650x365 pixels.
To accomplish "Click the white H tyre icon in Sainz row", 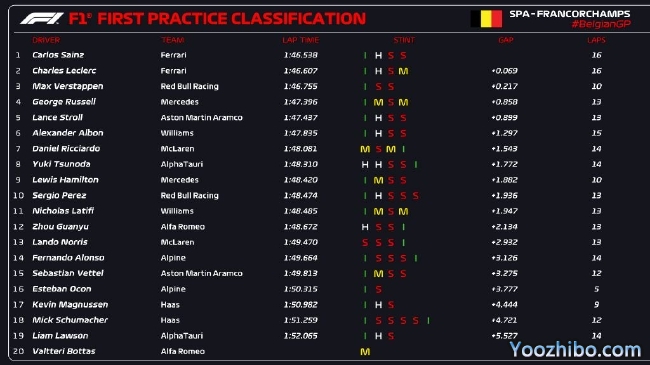I will [378, 55].
